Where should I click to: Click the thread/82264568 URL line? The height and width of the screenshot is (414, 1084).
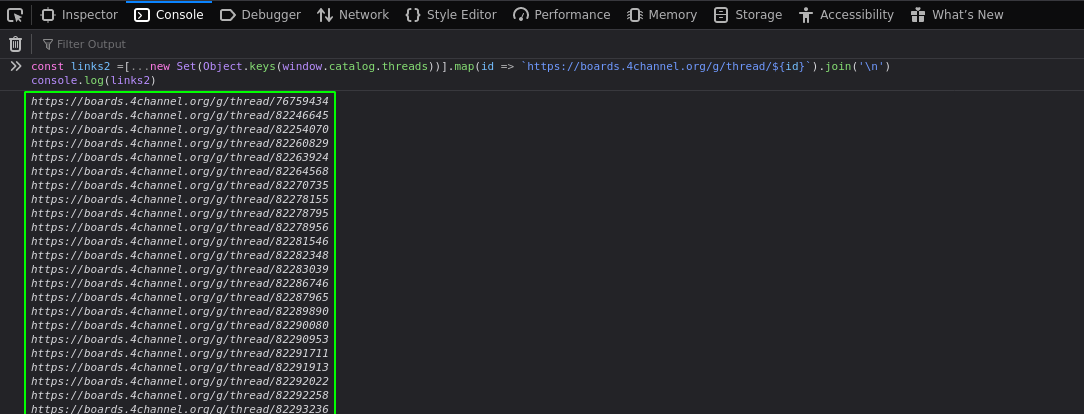180,171
